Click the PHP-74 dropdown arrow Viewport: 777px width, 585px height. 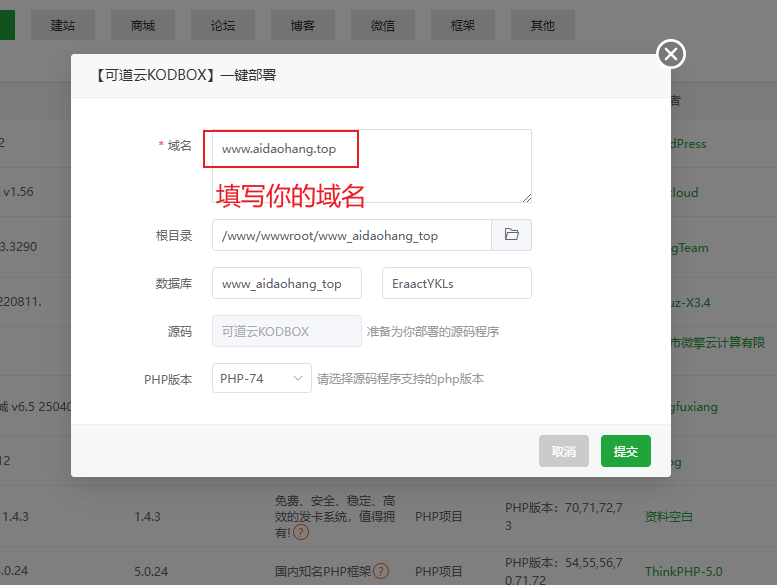[298, 379]
